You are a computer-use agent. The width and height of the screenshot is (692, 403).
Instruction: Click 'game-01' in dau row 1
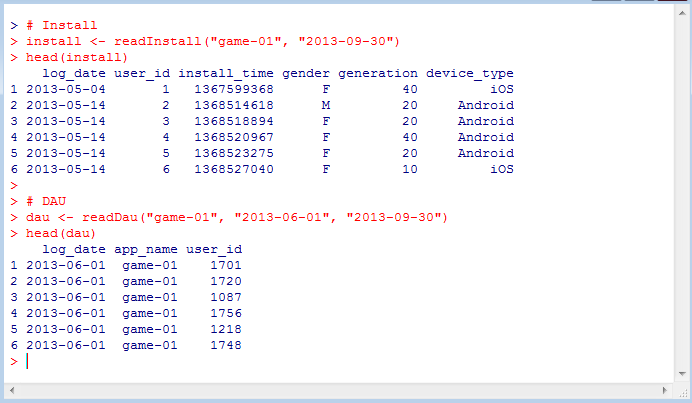150,265
